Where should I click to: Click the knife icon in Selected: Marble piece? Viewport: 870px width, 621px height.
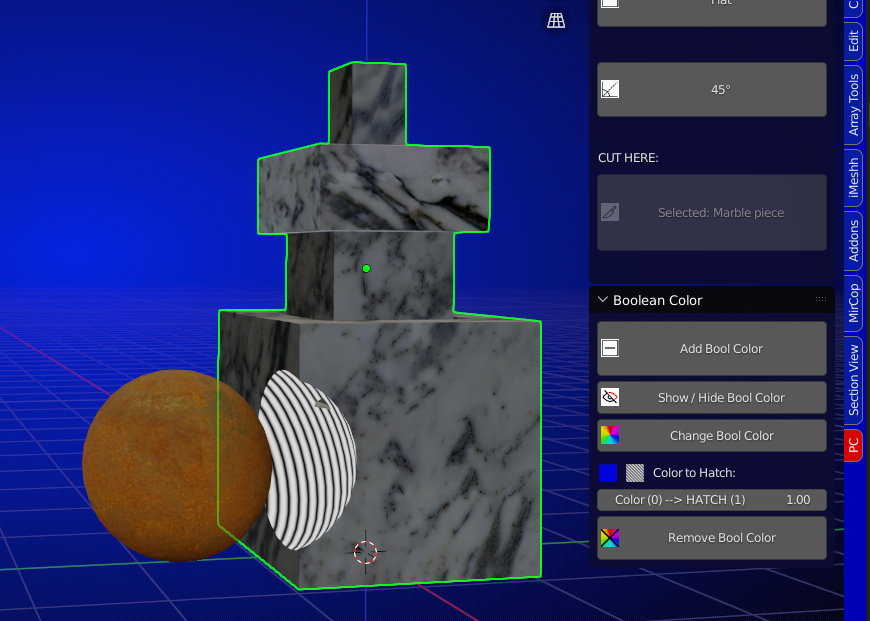coord(610,212)
